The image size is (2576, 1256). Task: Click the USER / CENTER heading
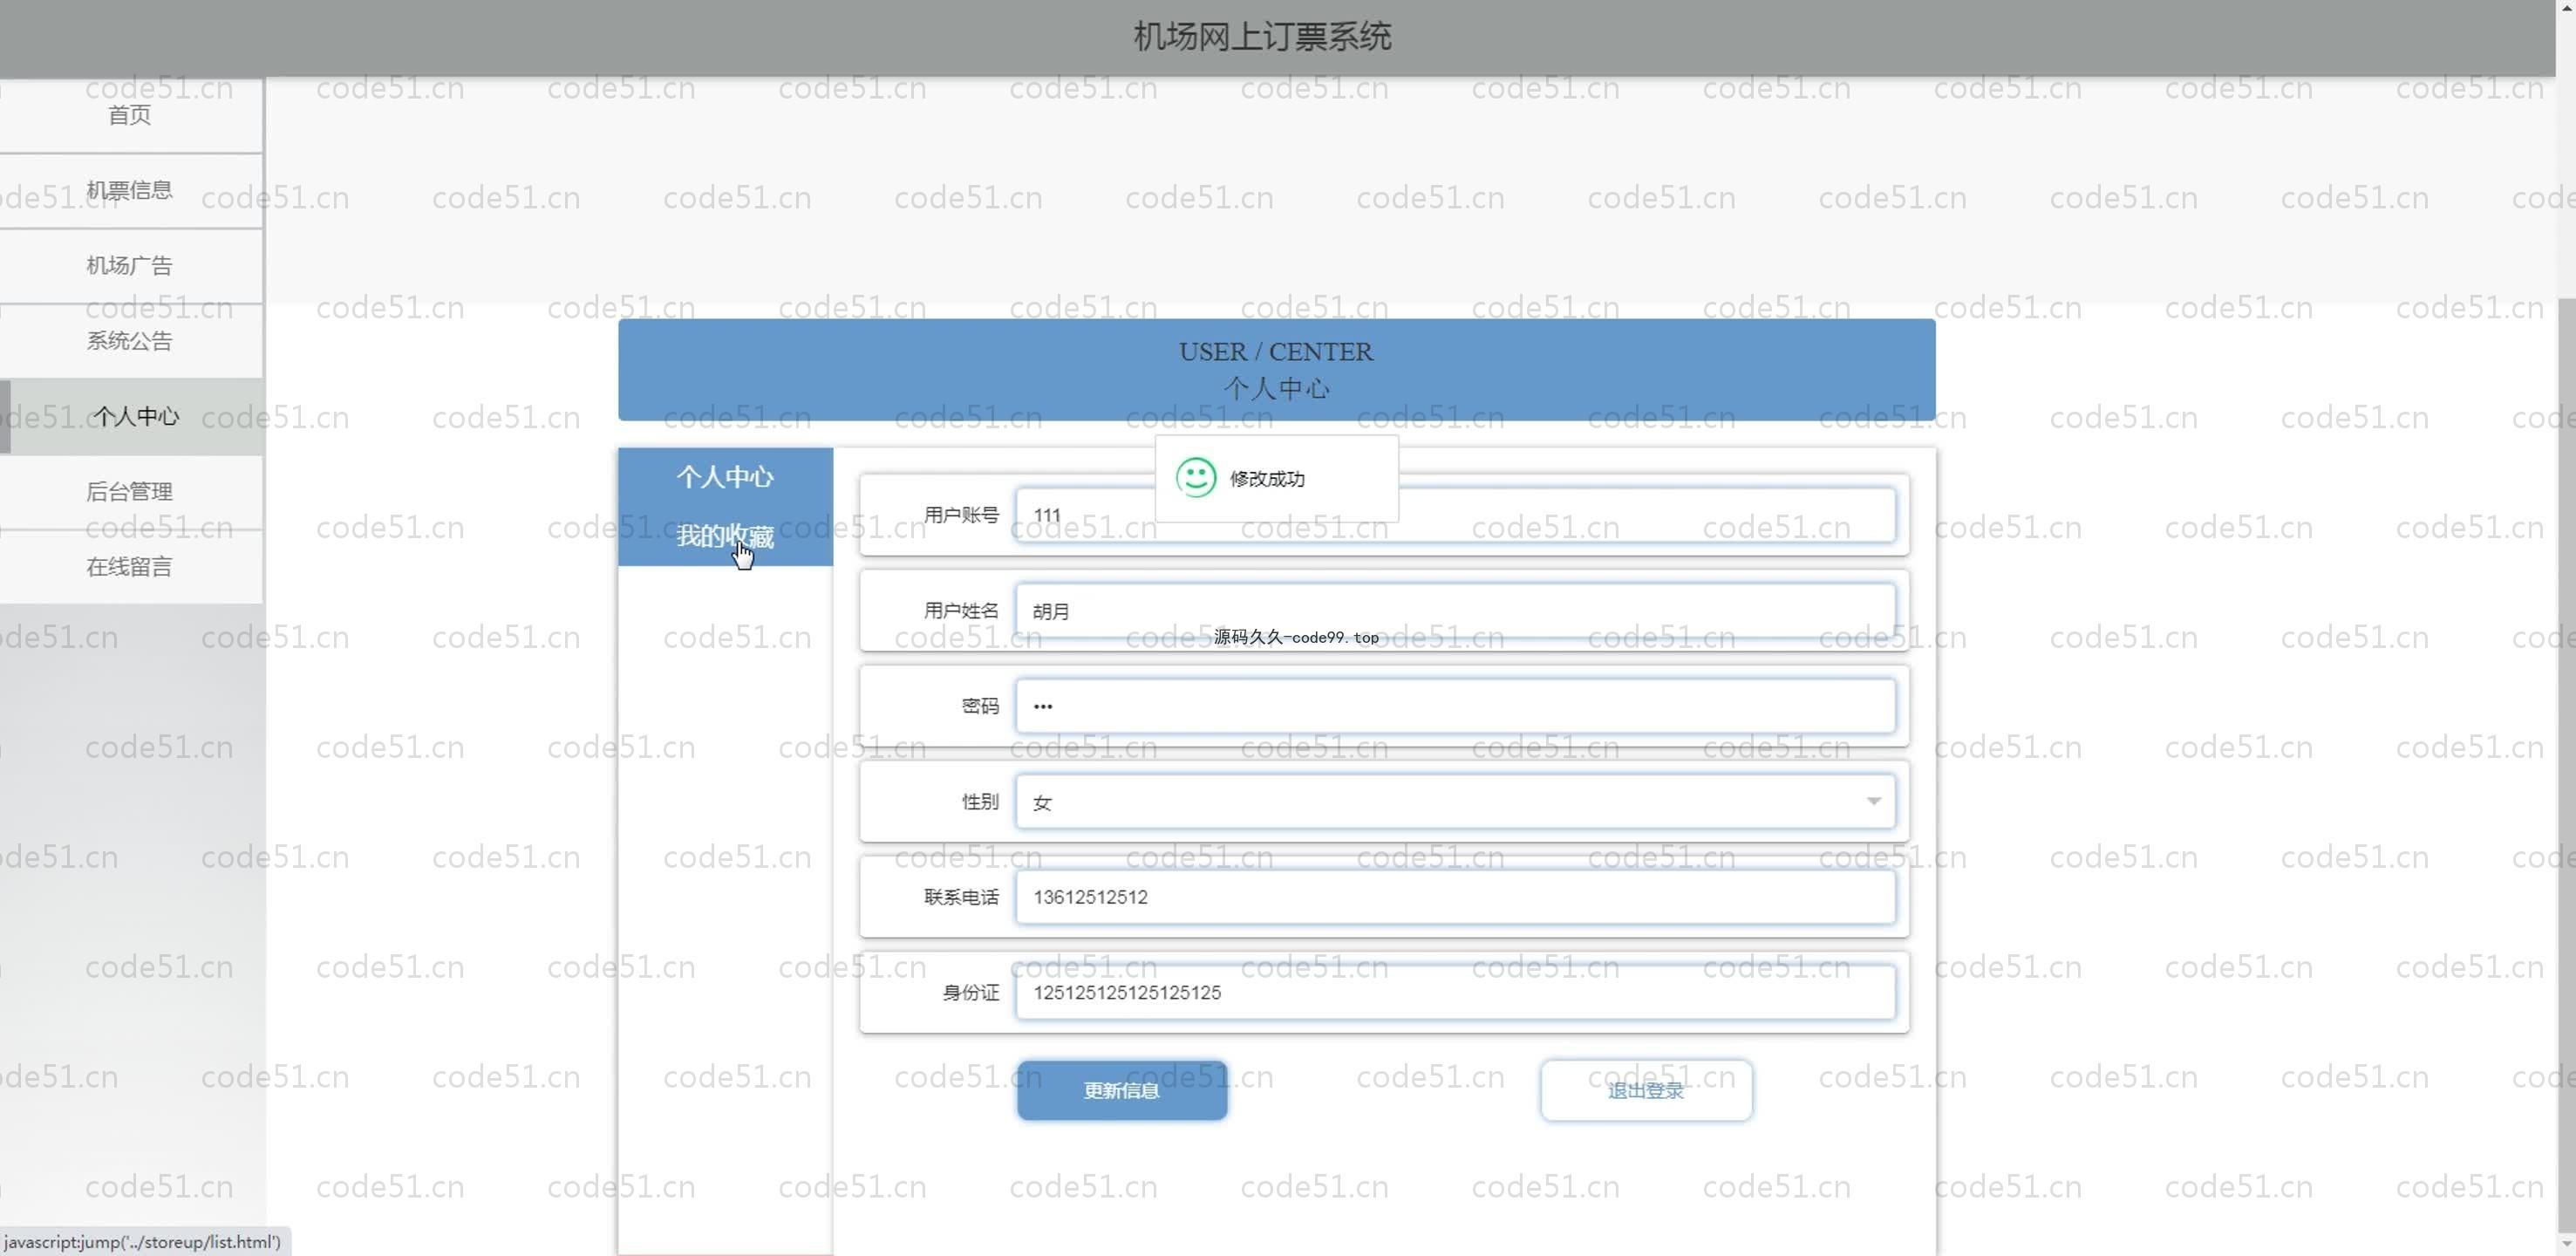coord(1276,352)
